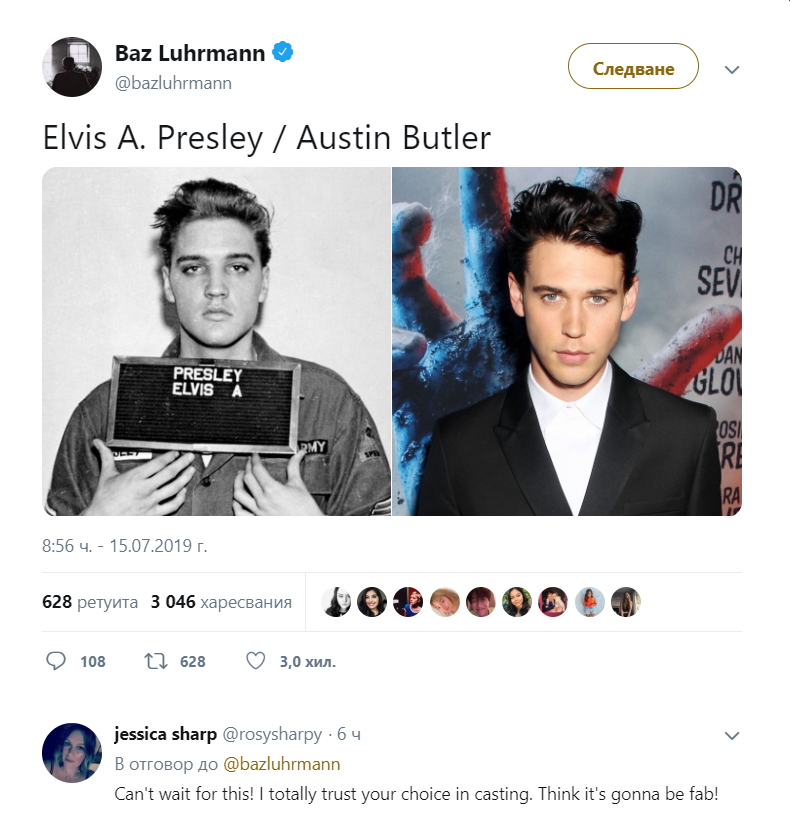Open Baz Luhrmann's profile avatar
The image size is (790, 838).
[72, 67]
